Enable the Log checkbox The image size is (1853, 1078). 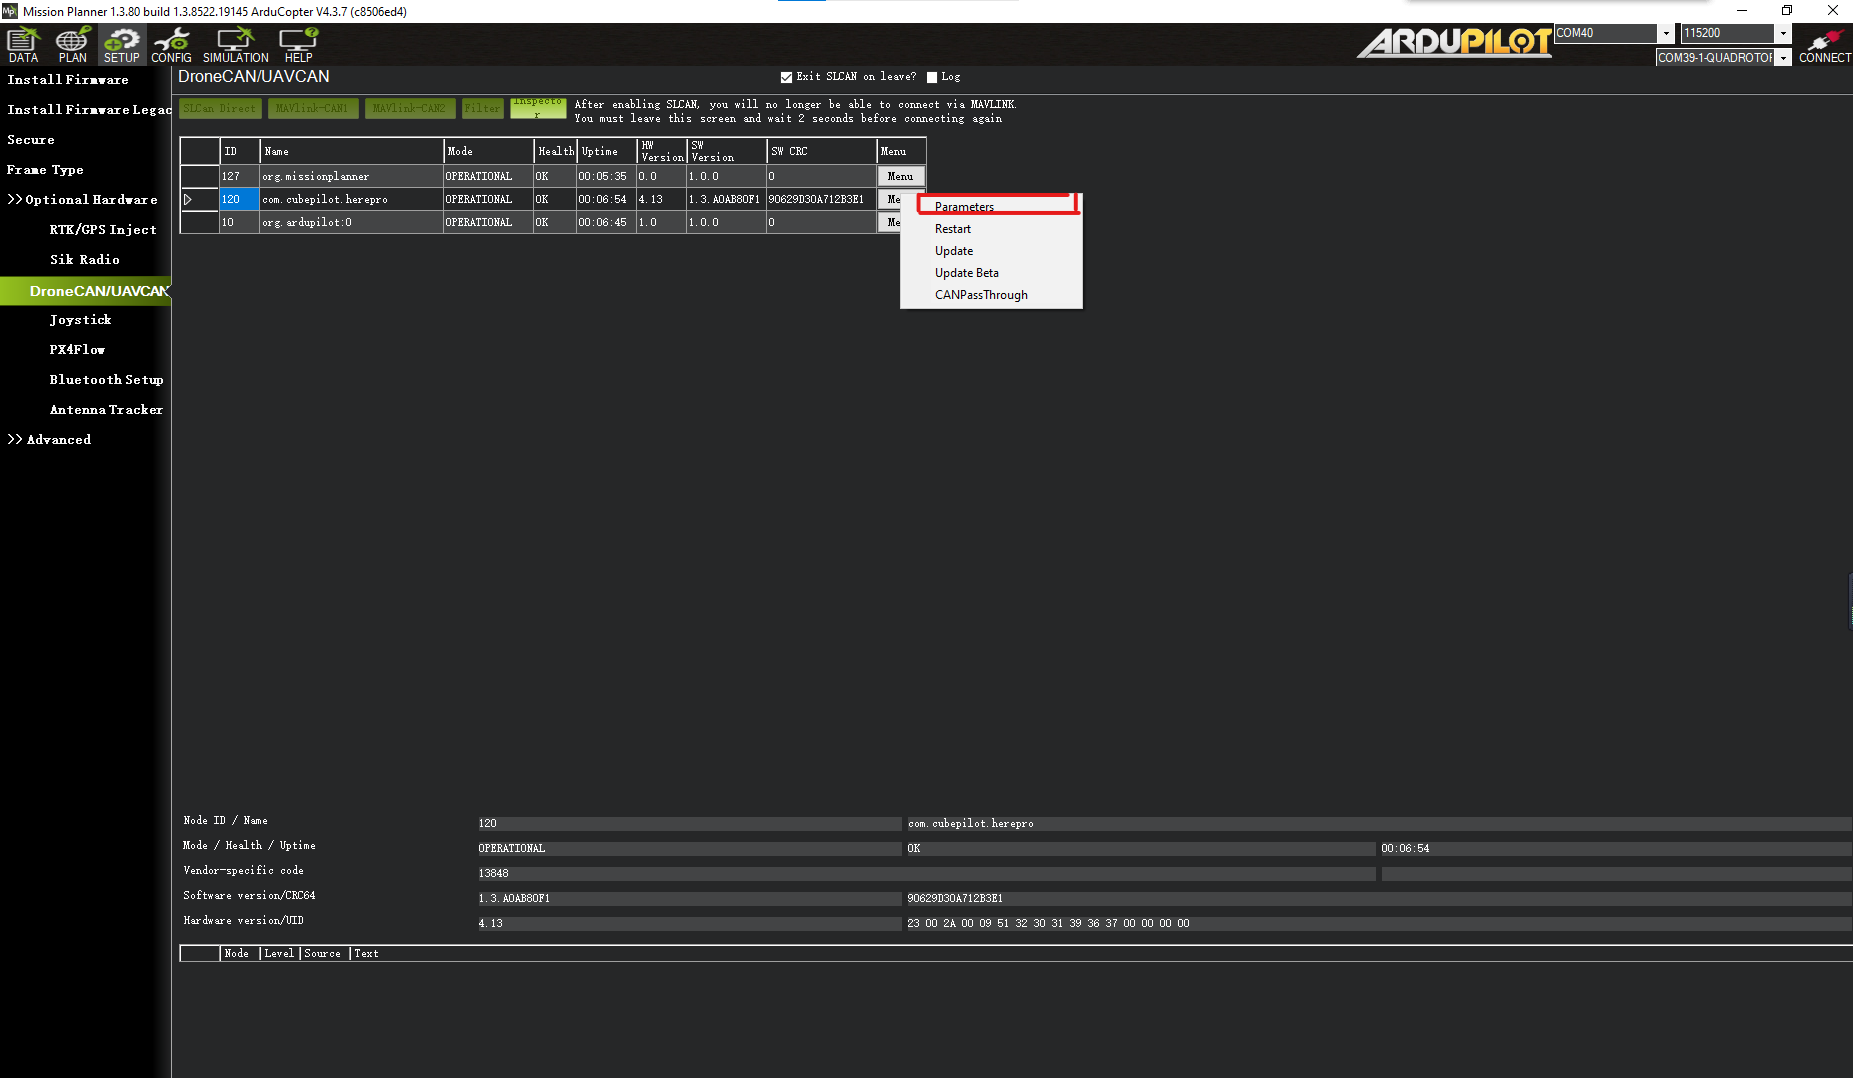pos(932,77)
